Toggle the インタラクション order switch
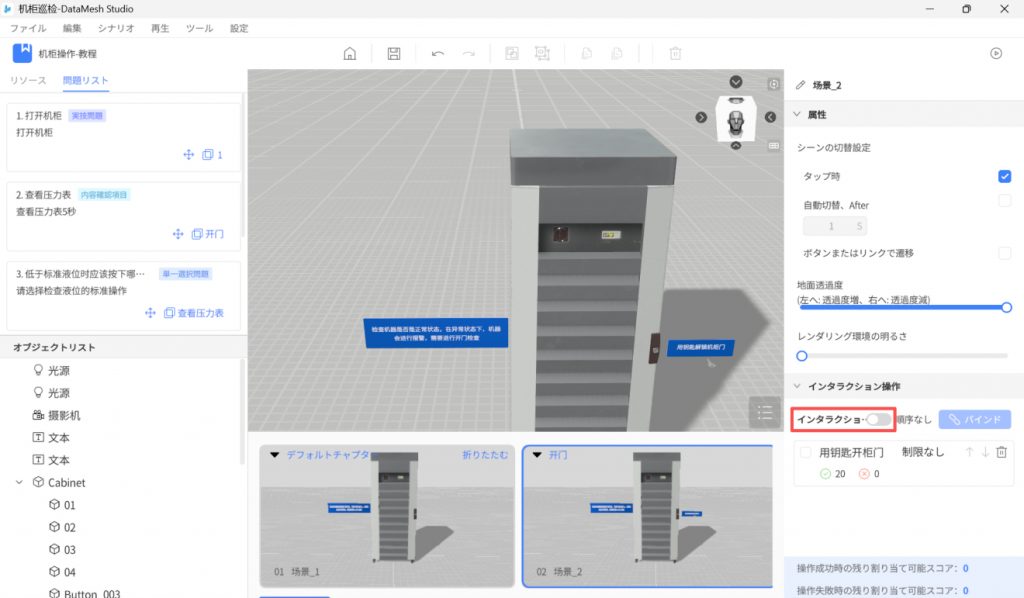The width and height of the screenshot is (1024, 598). point(878,420)
